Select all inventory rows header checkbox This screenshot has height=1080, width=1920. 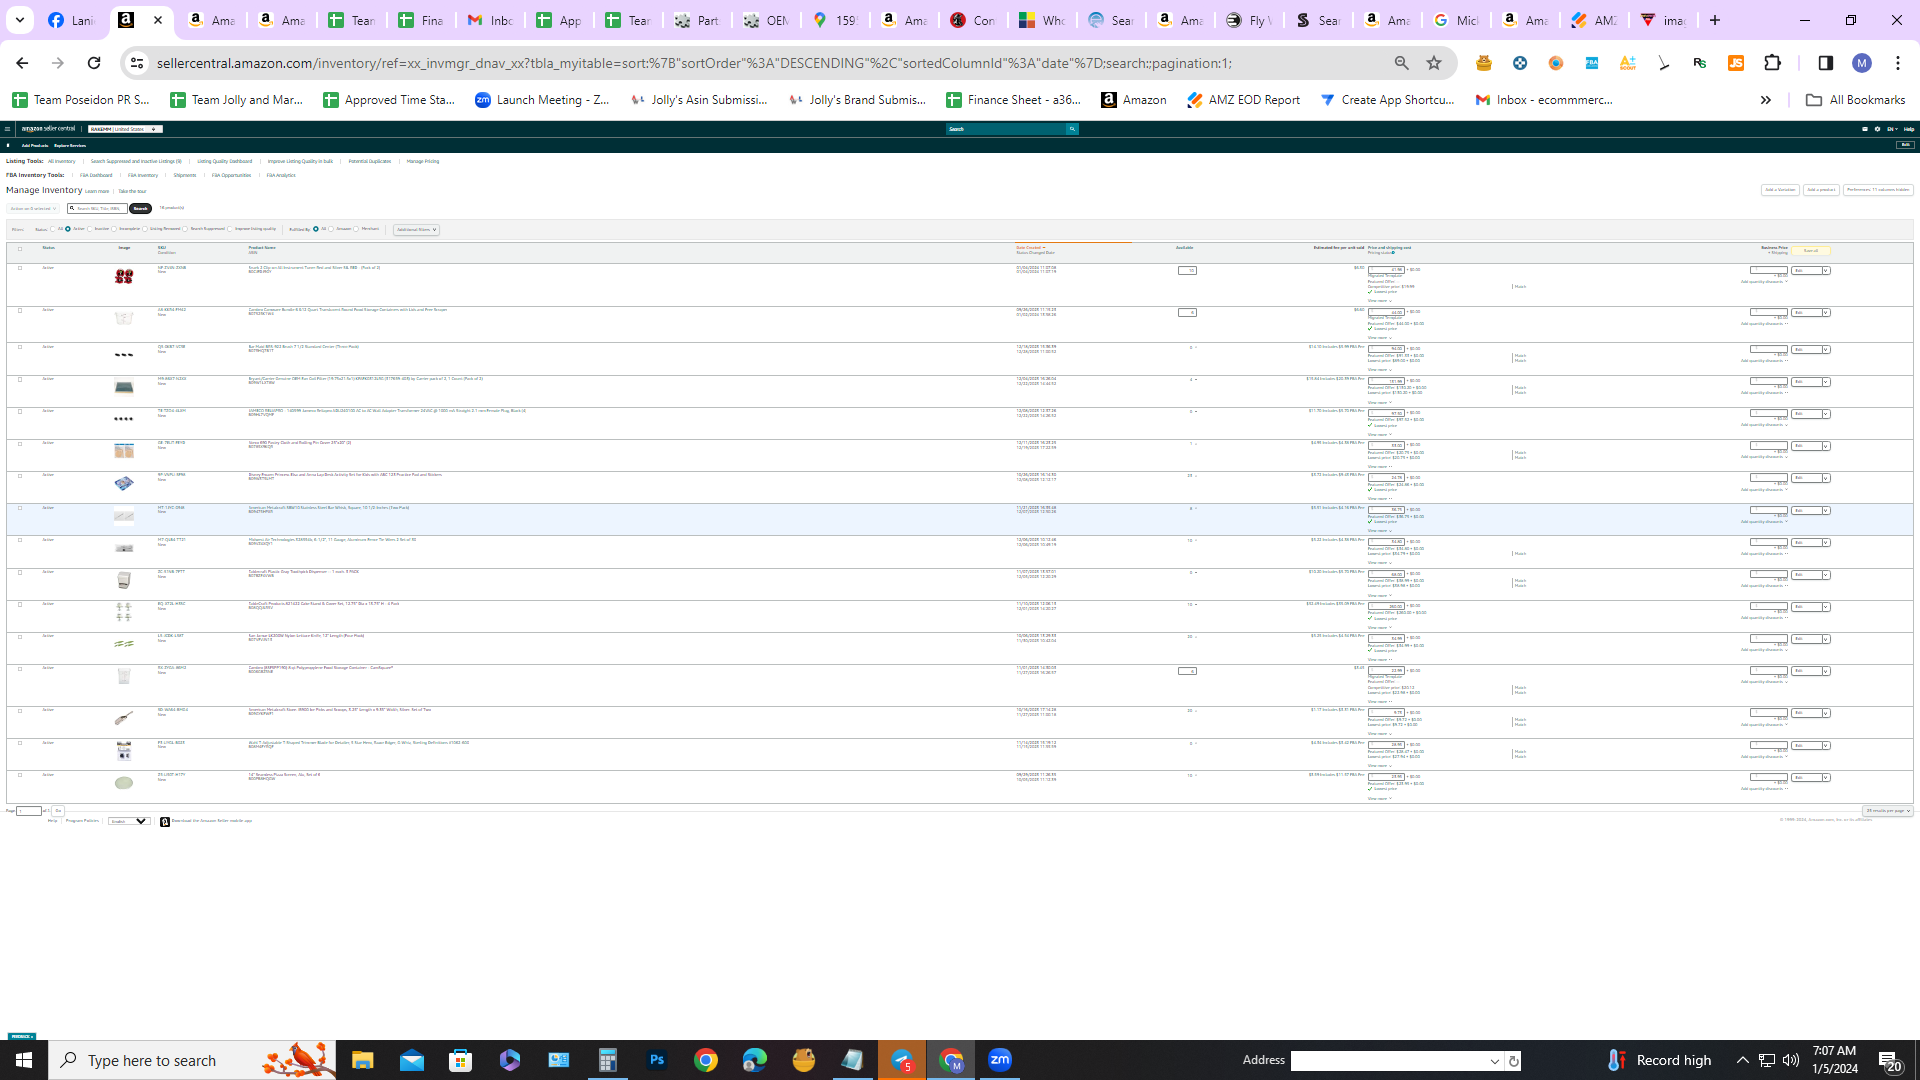pos(19,249)
